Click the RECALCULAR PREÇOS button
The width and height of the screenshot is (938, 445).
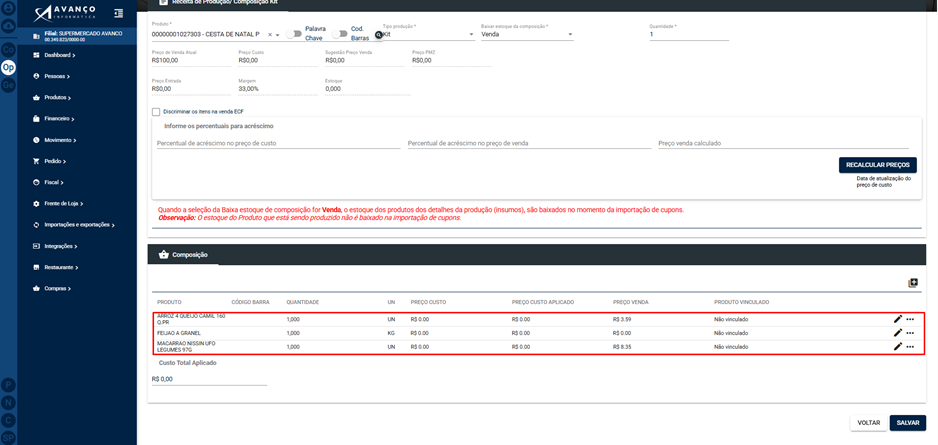pos(878,164)
